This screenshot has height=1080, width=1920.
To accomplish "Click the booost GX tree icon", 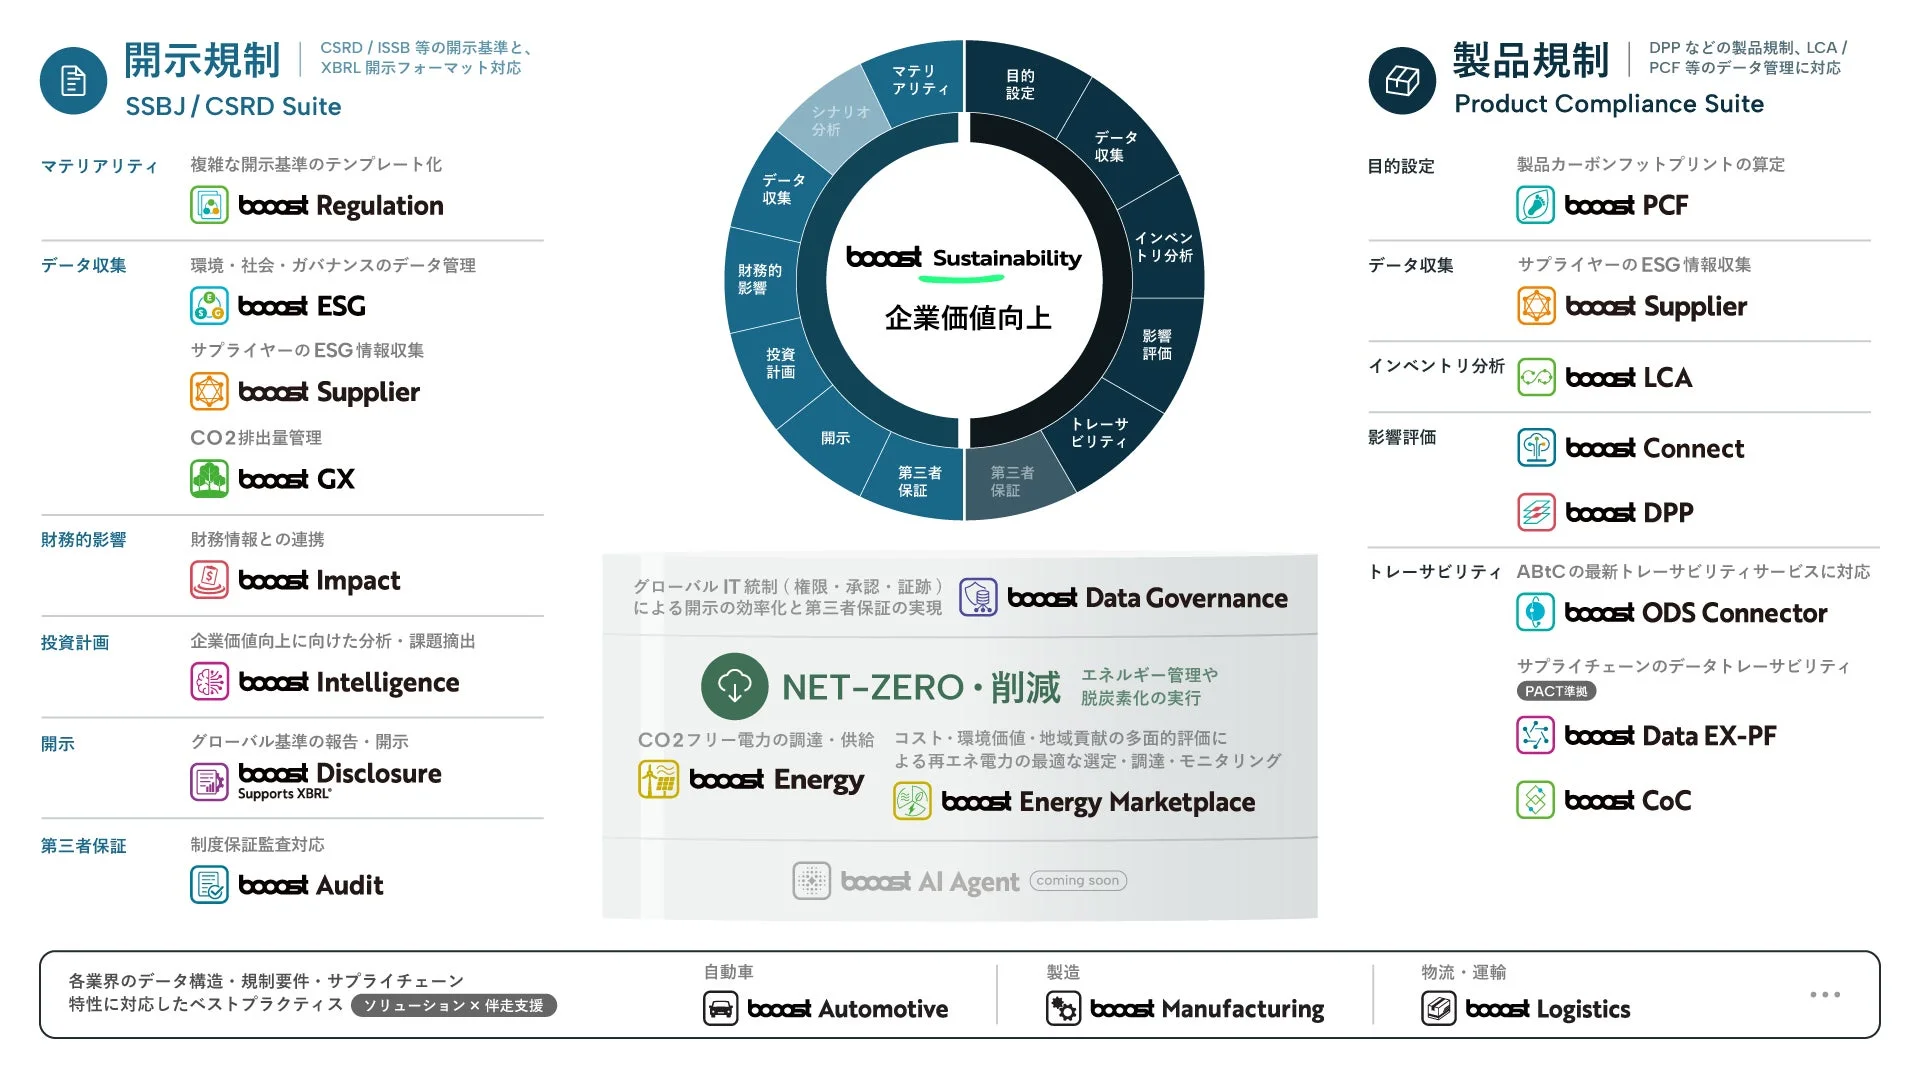I will (x=209, y=479).
